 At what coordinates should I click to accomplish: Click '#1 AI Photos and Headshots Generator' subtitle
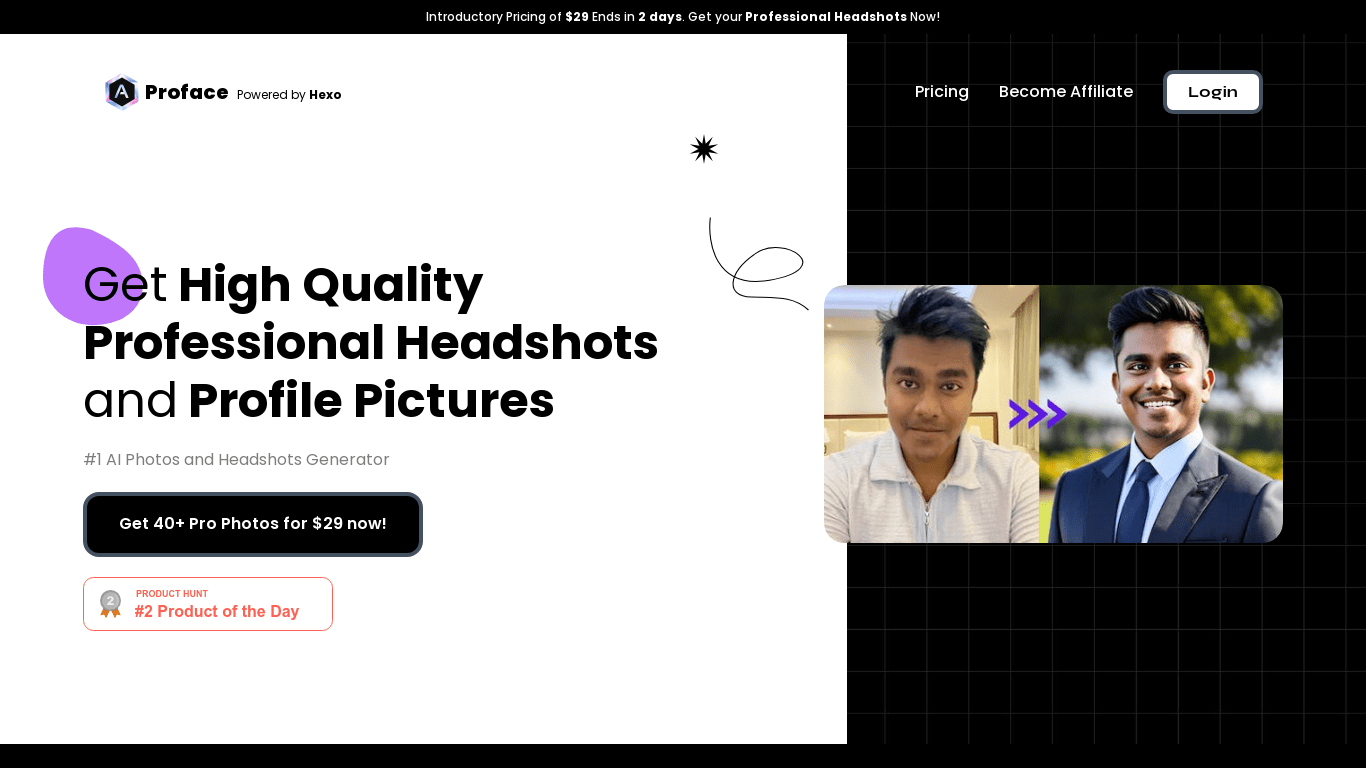[236, 460]
